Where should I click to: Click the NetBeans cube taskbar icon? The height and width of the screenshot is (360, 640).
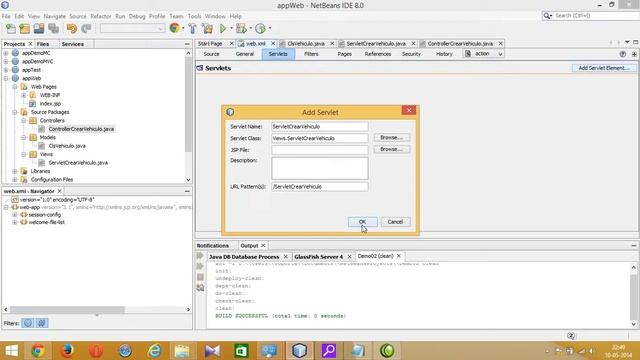pyautogui.click(x=299, y=351)
